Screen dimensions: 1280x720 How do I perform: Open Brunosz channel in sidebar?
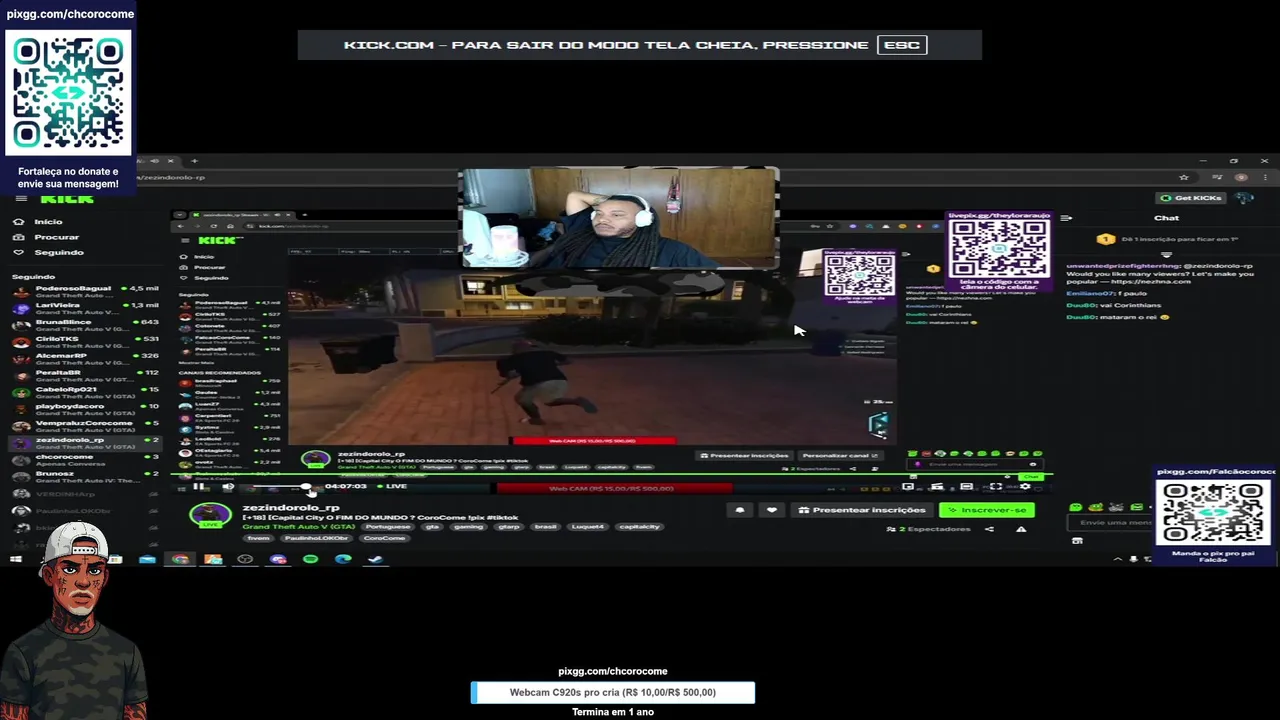tap(85, 477)
